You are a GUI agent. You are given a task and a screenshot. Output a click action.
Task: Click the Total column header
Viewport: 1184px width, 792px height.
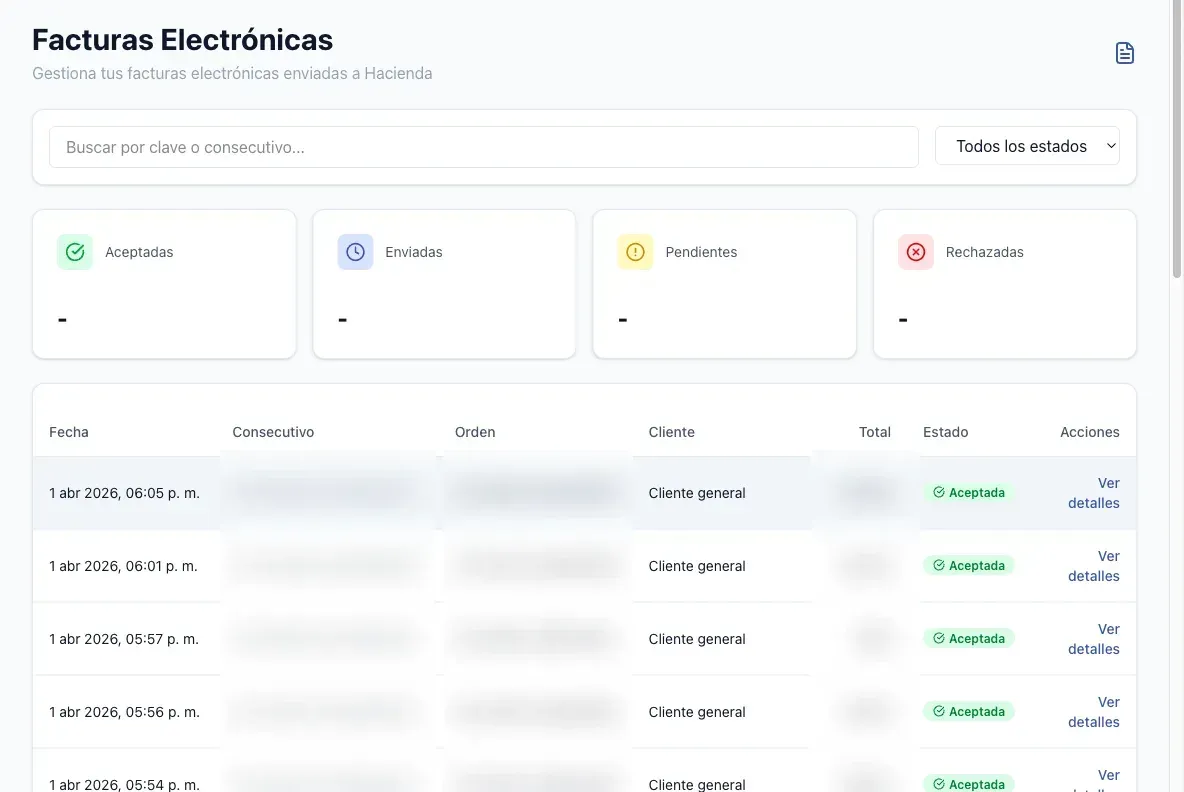pyautogui.click(x=874, y=432)
